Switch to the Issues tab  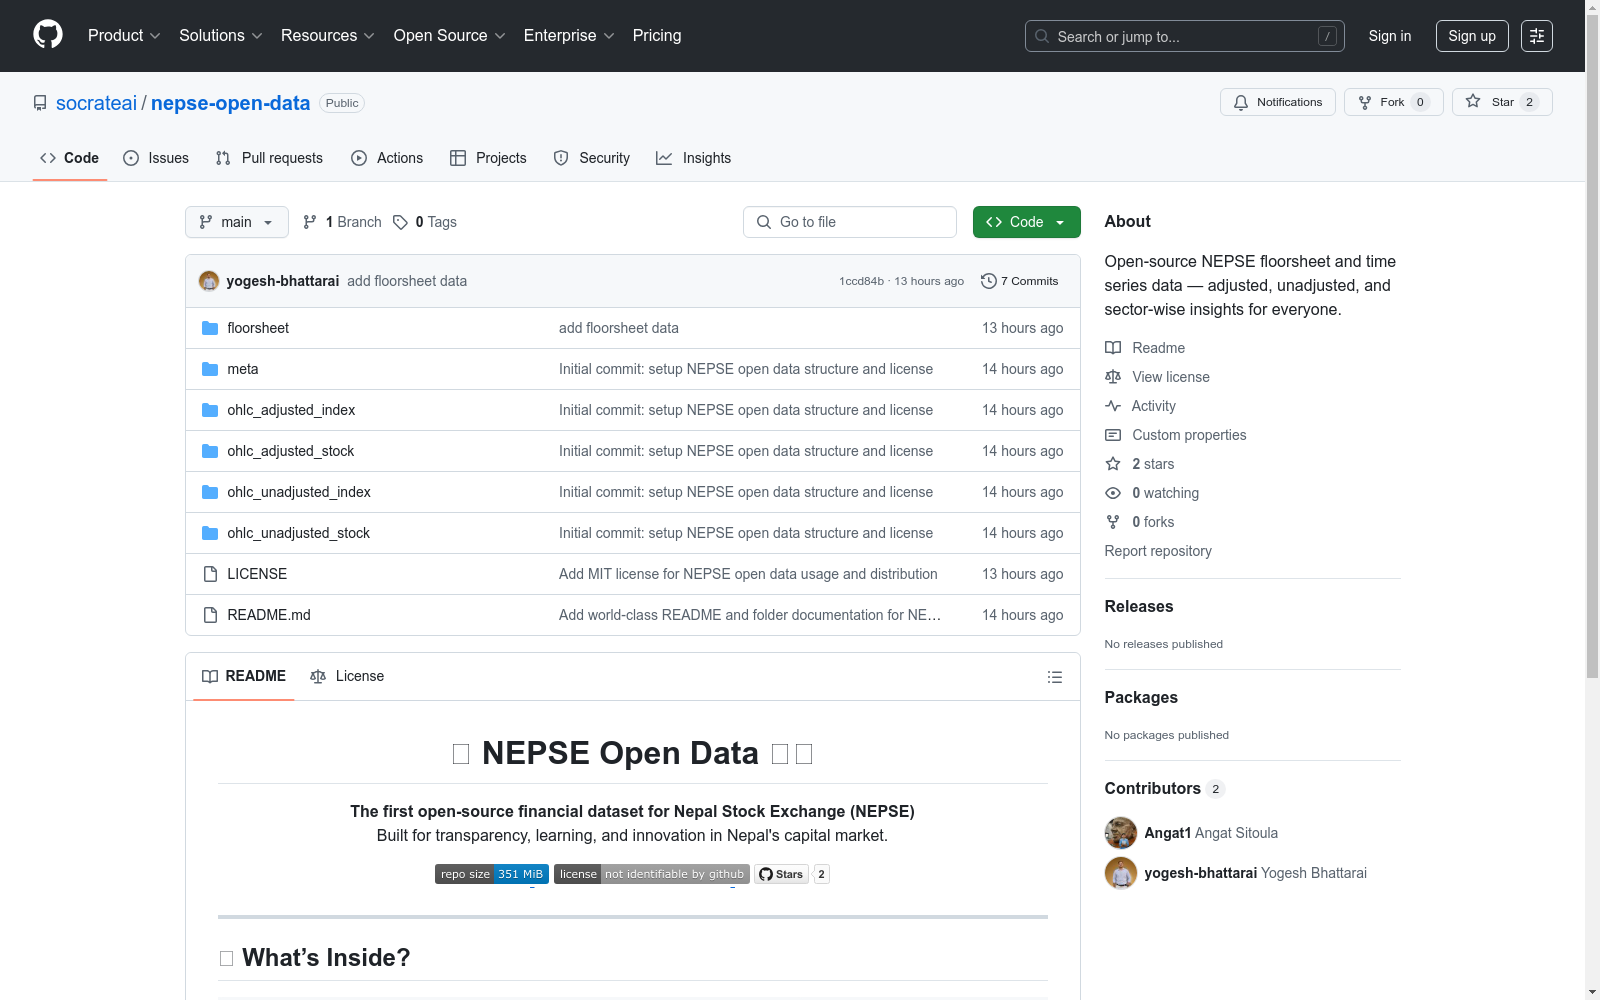[x=156, y=158]
